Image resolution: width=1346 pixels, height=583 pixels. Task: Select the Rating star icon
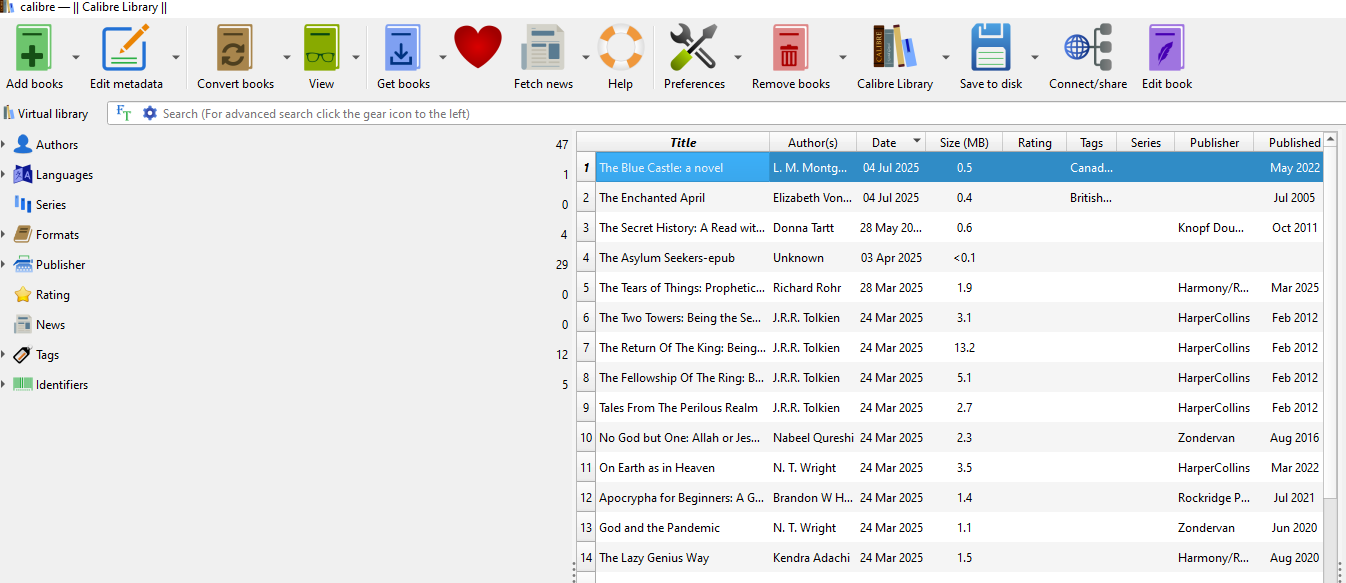click(x=23, y=294)
